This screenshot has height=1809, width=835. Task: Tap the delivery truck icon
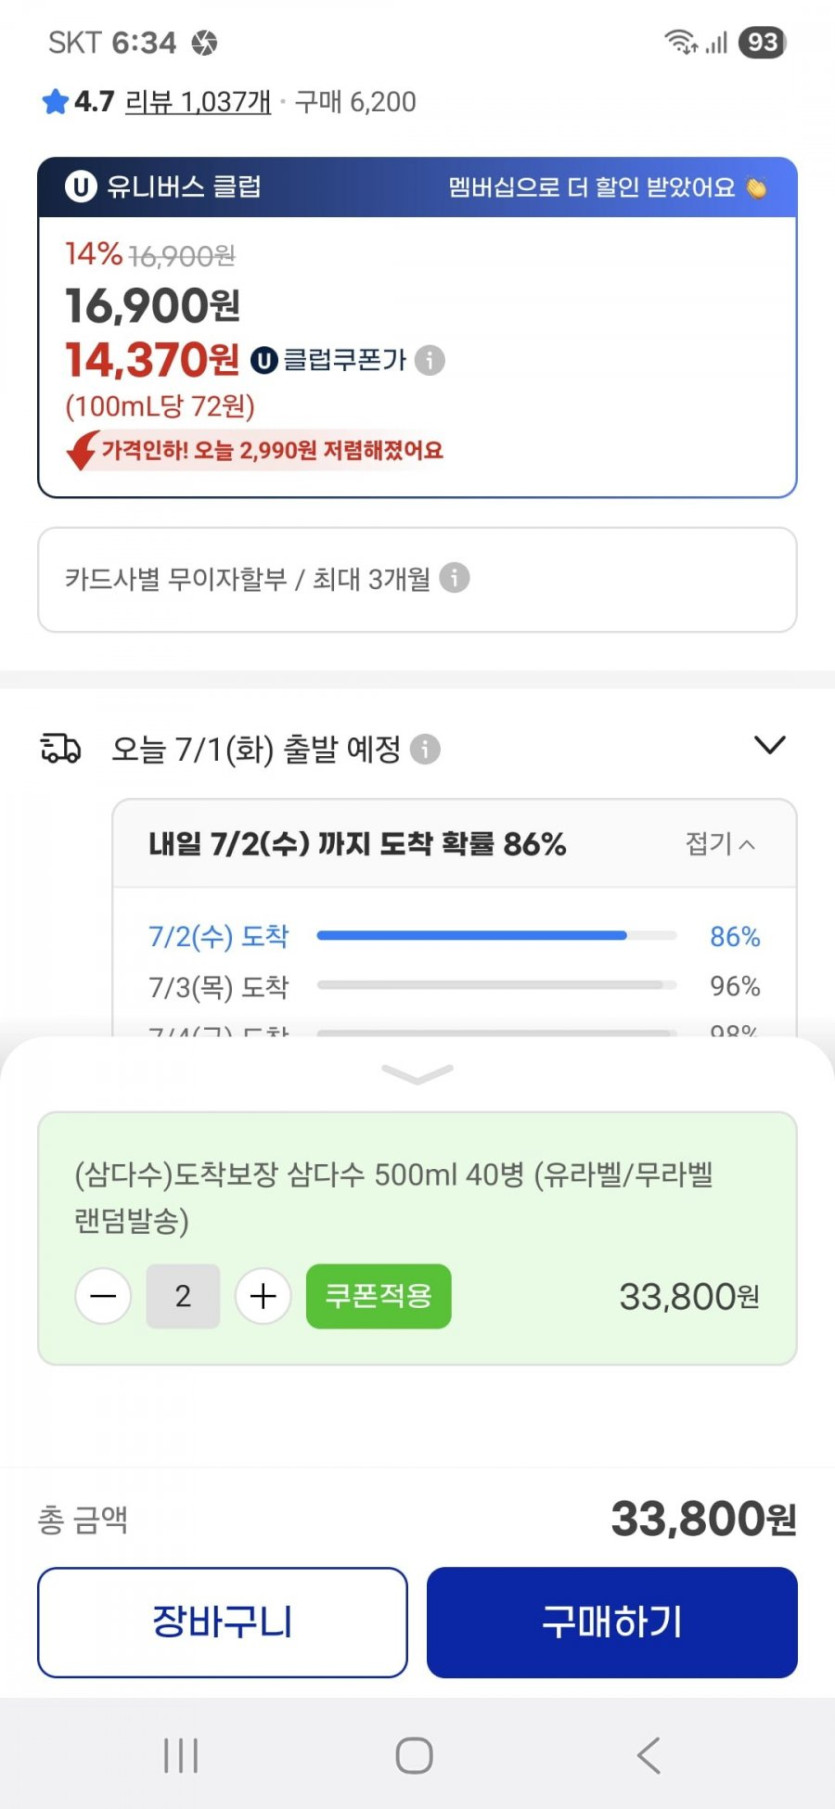60,748
